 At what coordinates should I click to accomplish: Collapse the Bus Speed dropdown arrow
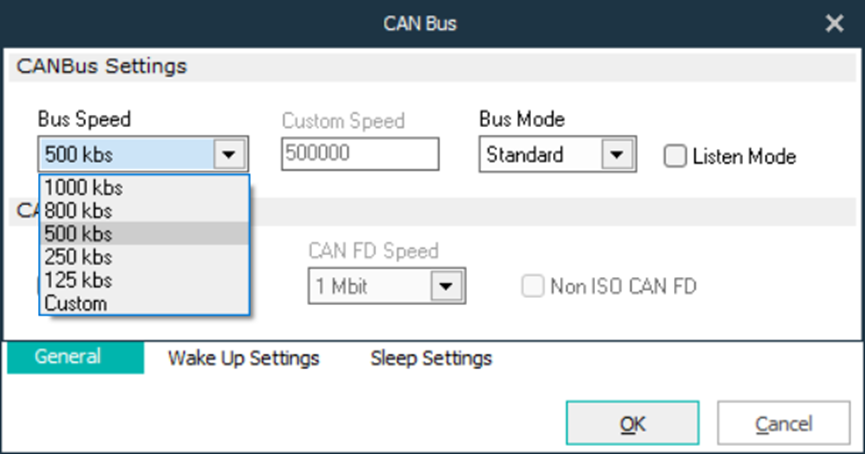coord(230,155)
